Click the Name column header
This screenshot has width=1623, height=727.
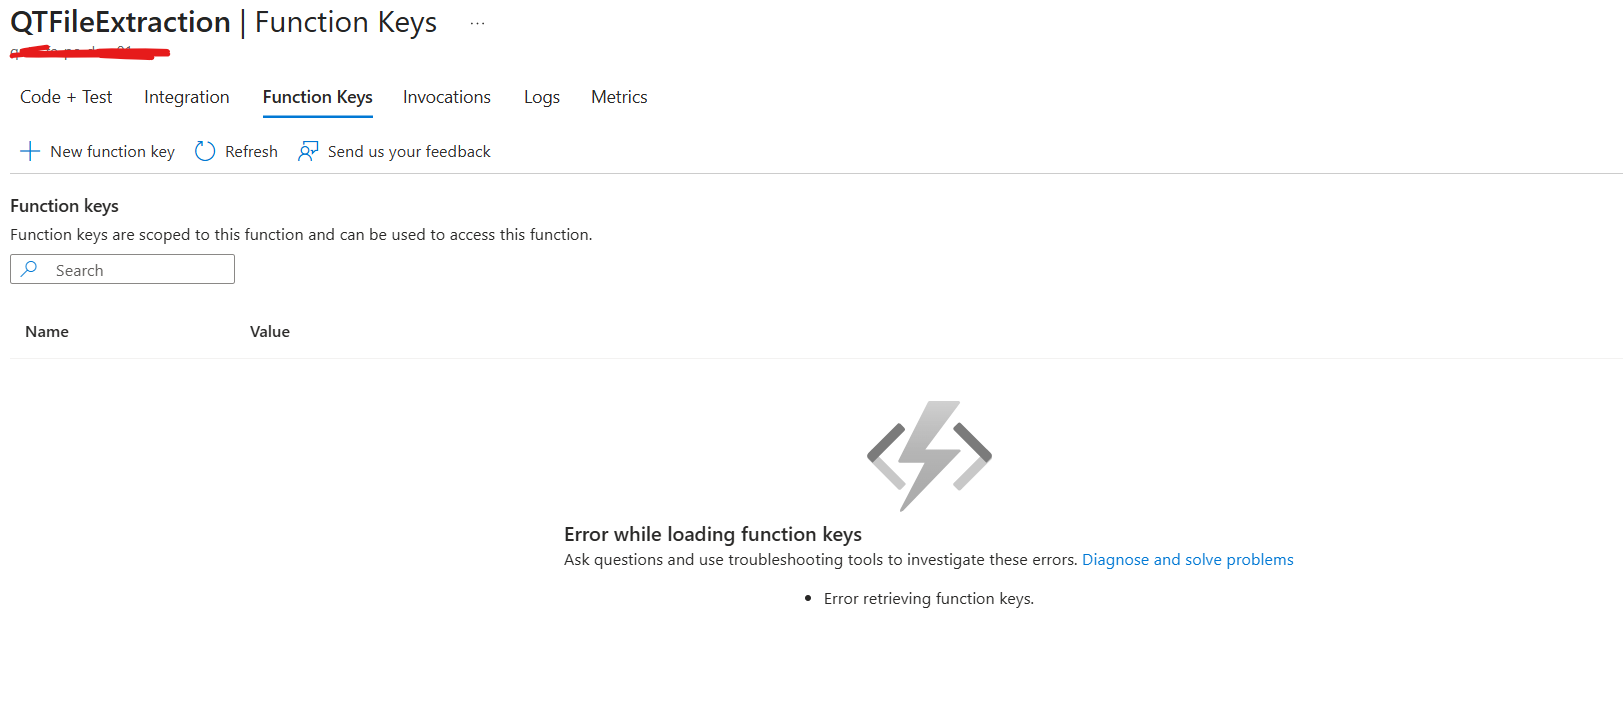pos(47,332)
